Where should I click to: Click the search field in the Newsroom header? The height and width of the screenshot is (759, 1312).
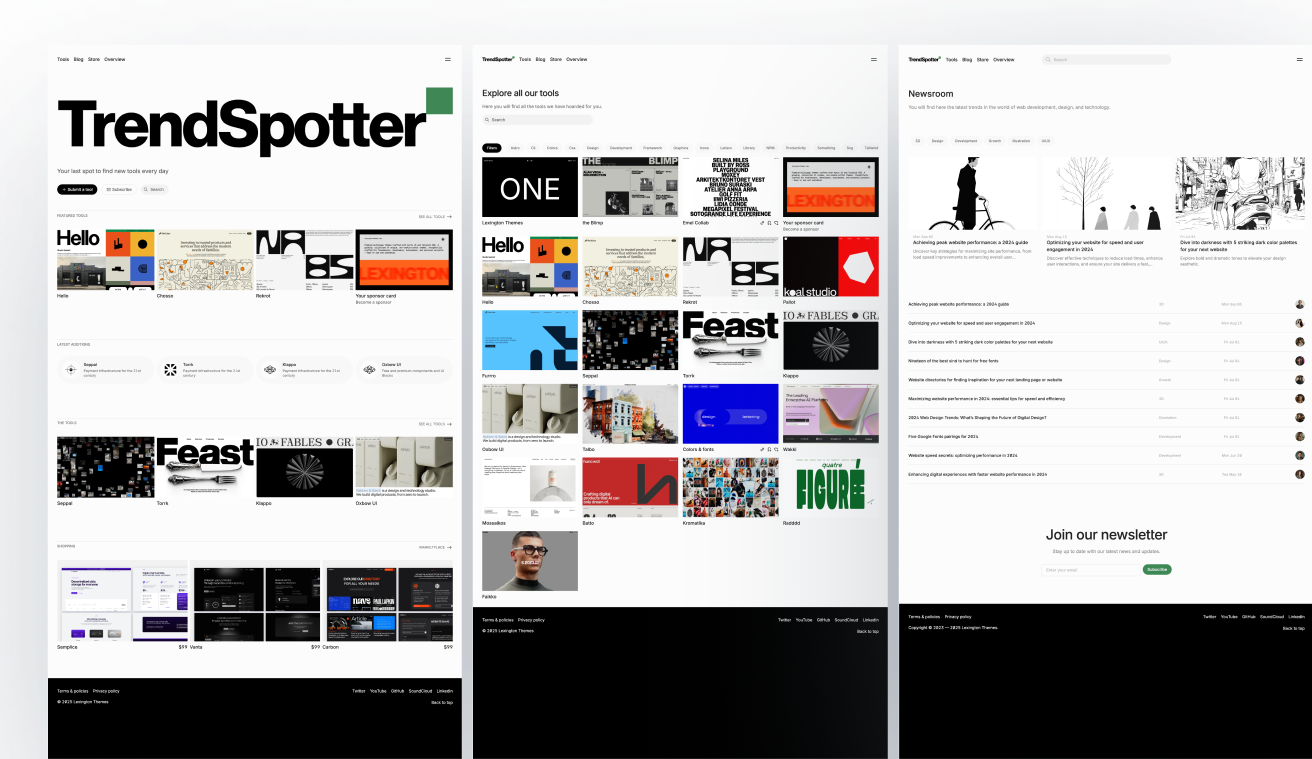(1106, 60)
